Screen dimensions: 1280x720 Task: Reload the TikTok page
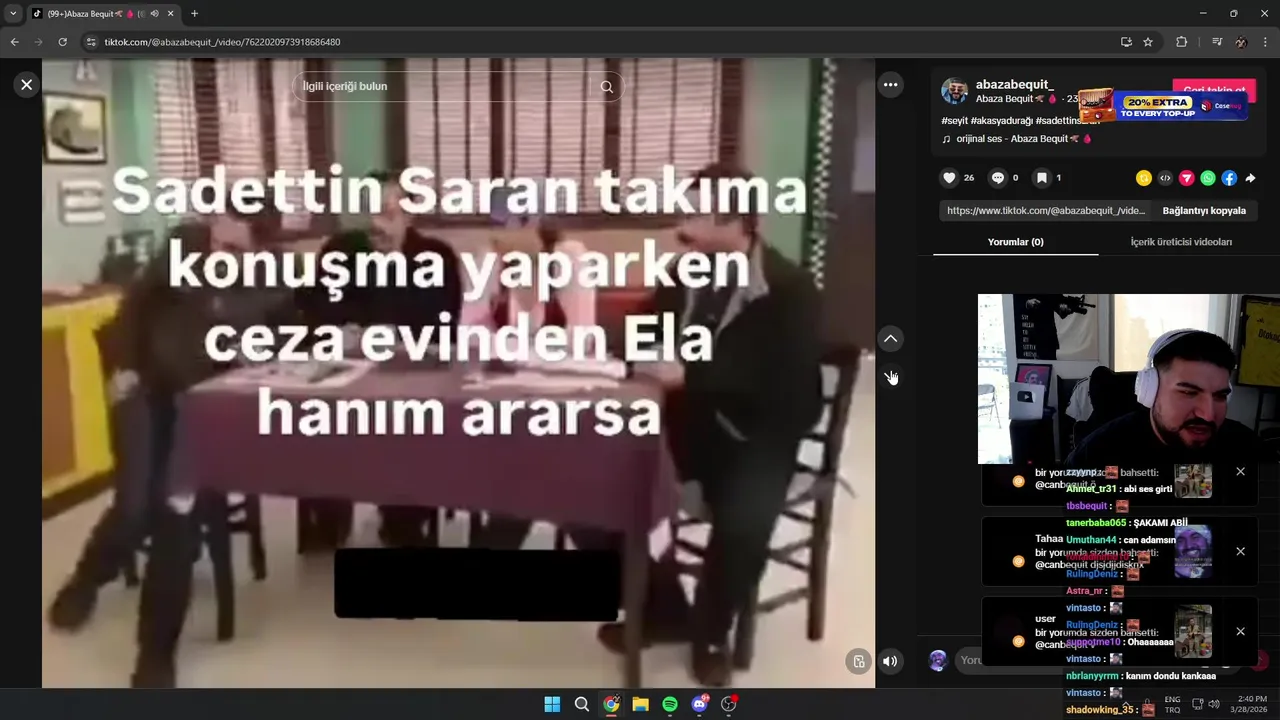tap(62, 42)
